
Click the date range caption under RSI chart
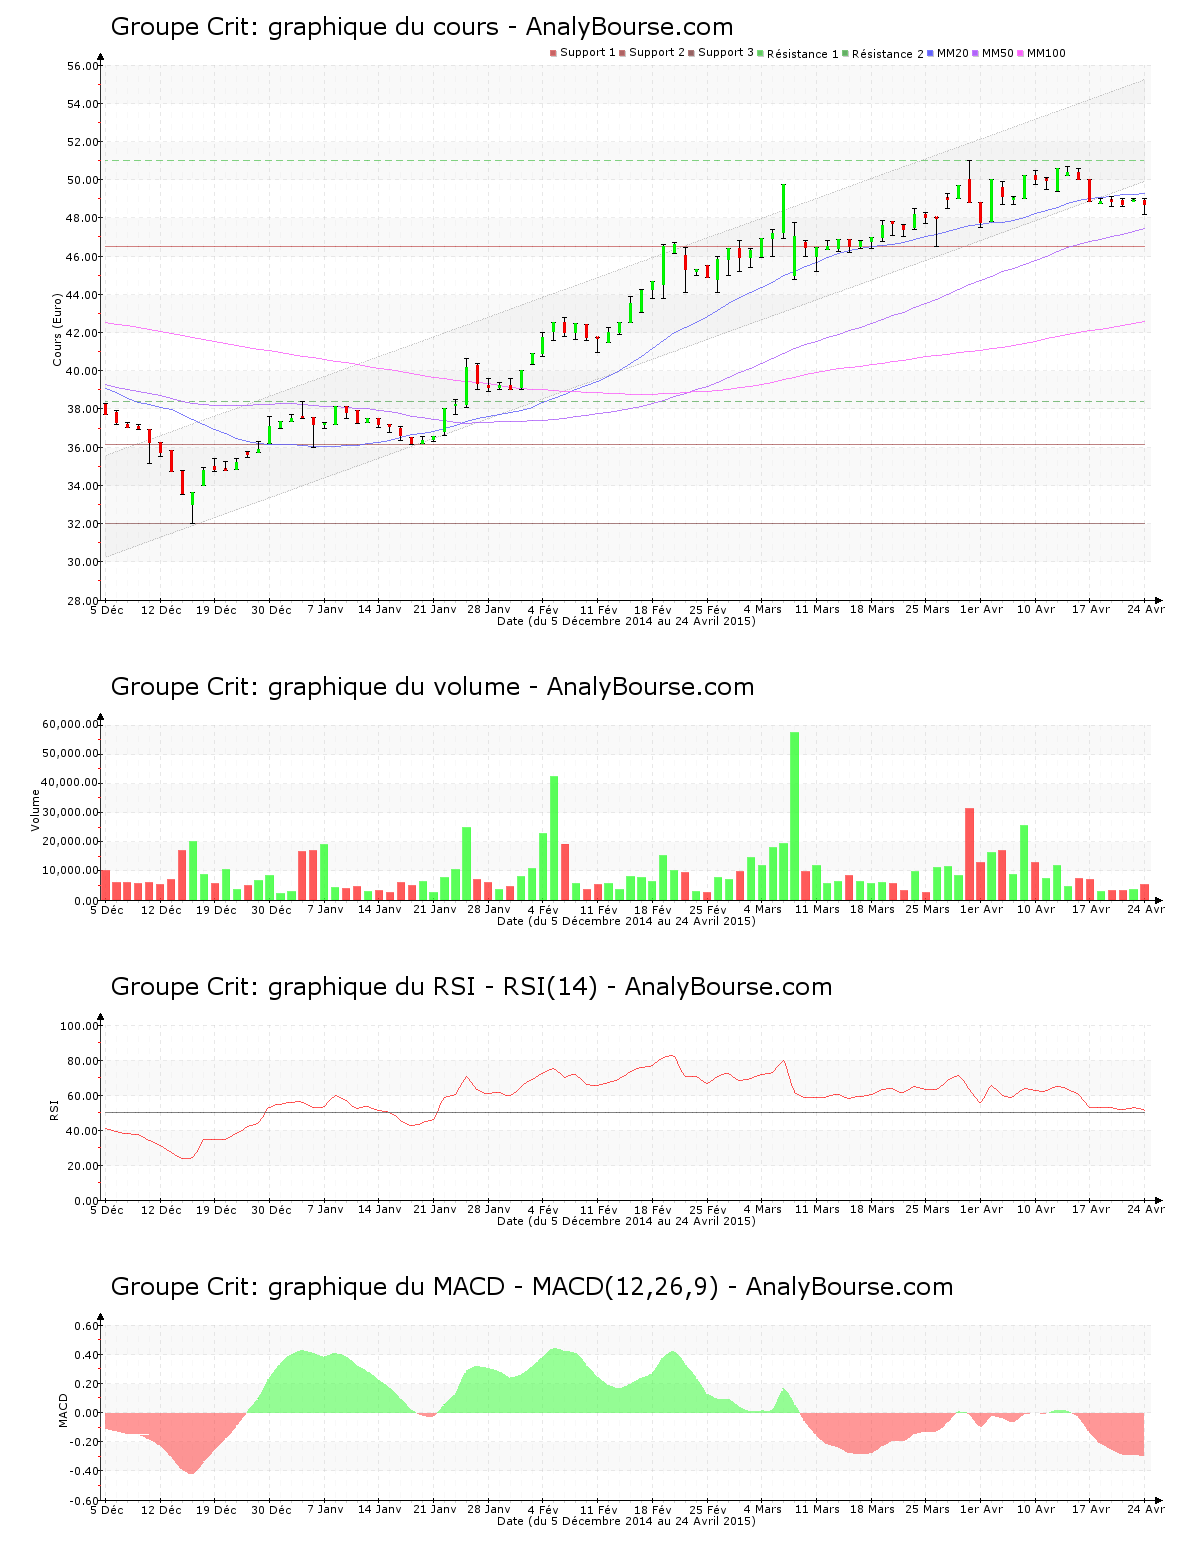(x=626, y=1221)
